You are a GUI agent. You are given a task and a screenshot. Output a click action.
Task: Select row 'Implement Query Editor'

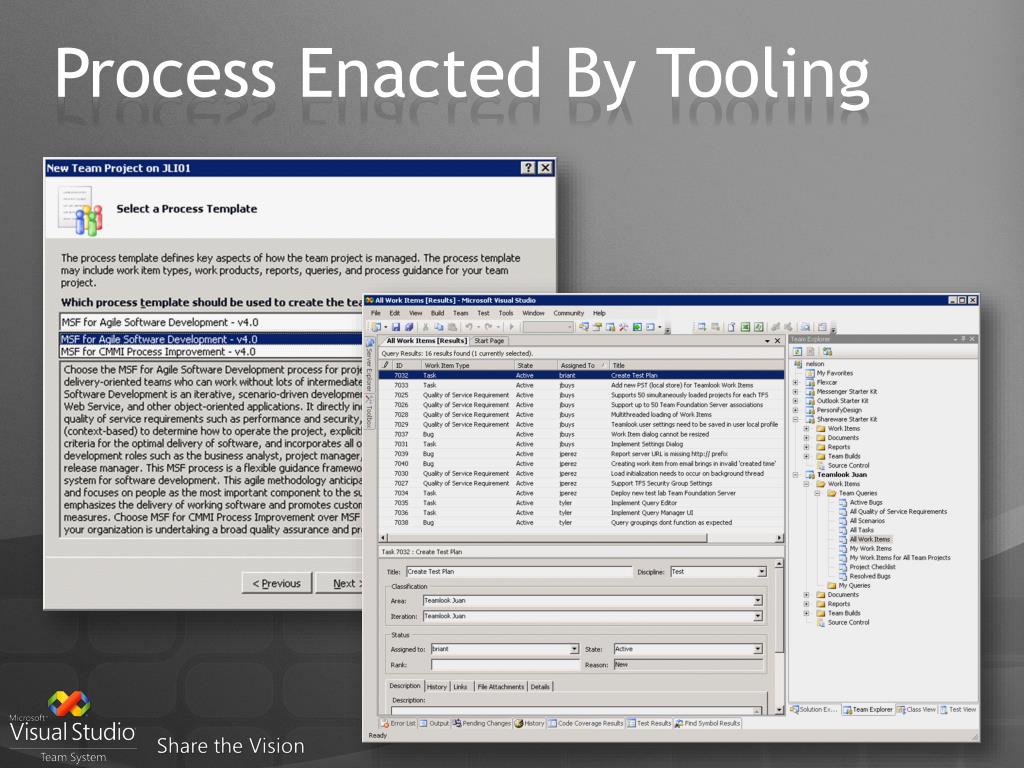click(x=581, y=503)
